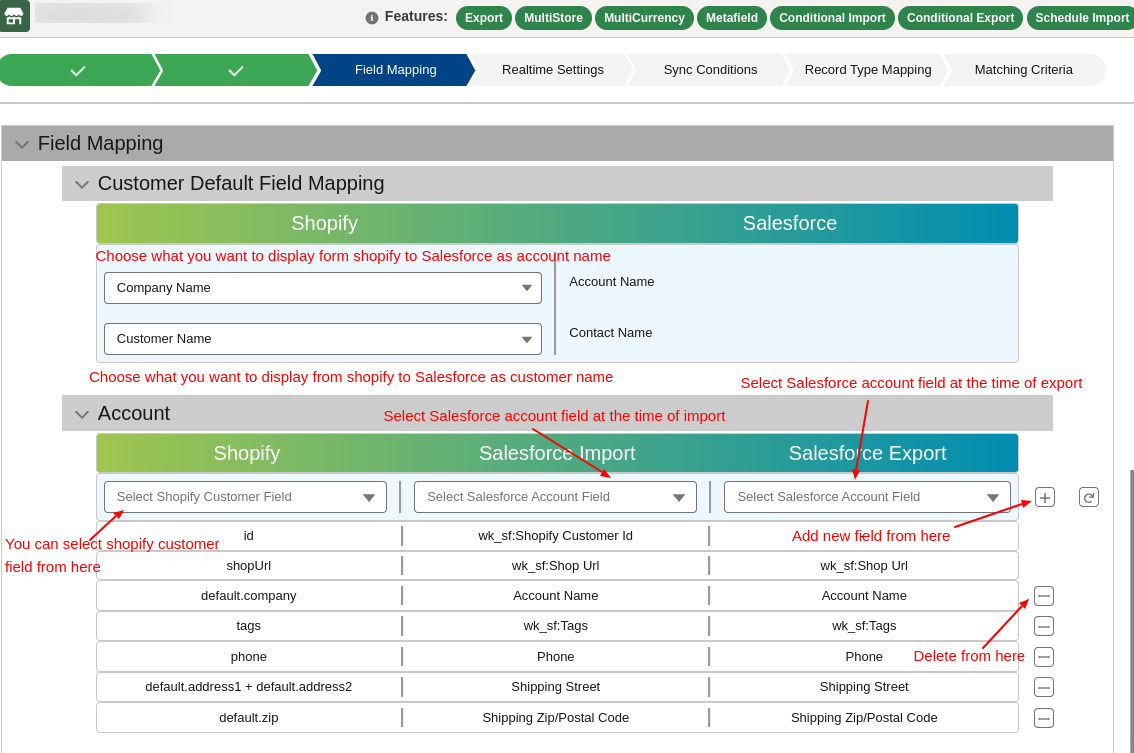Open the Record Type Mapping step

click(867, 70)
